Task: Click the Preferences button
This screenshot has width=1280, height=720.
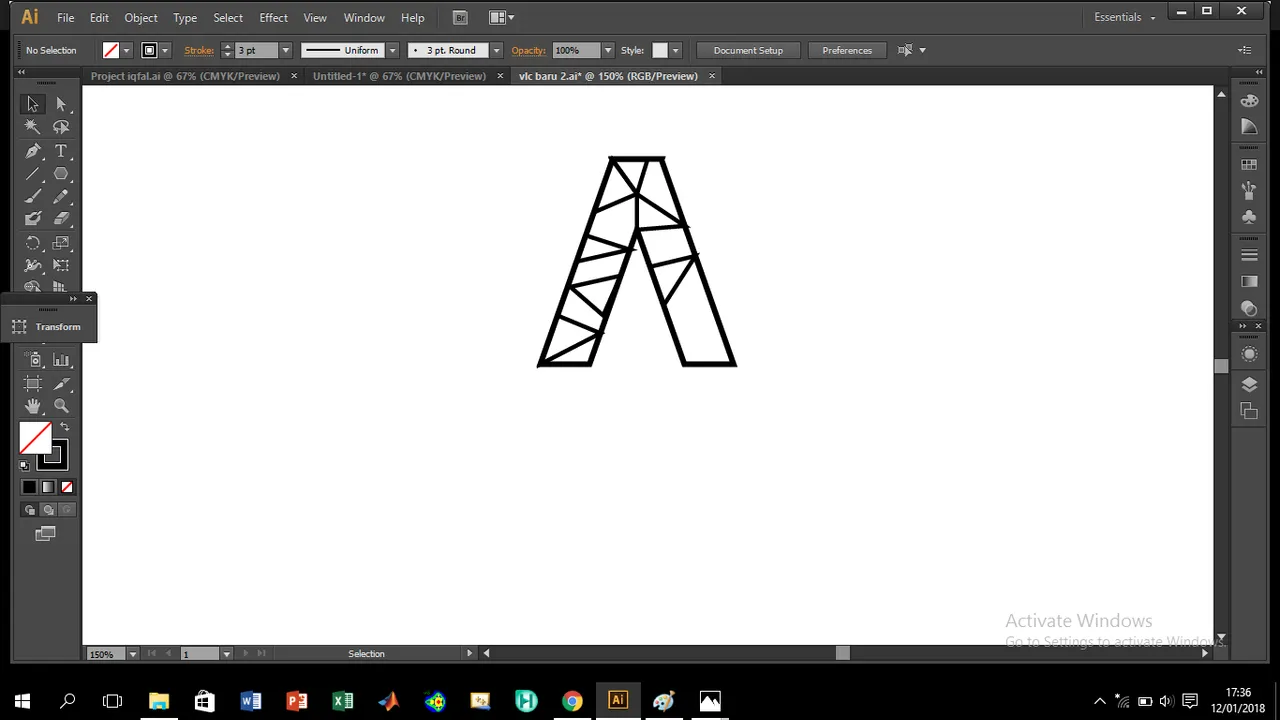Action: tap(847, 50)
